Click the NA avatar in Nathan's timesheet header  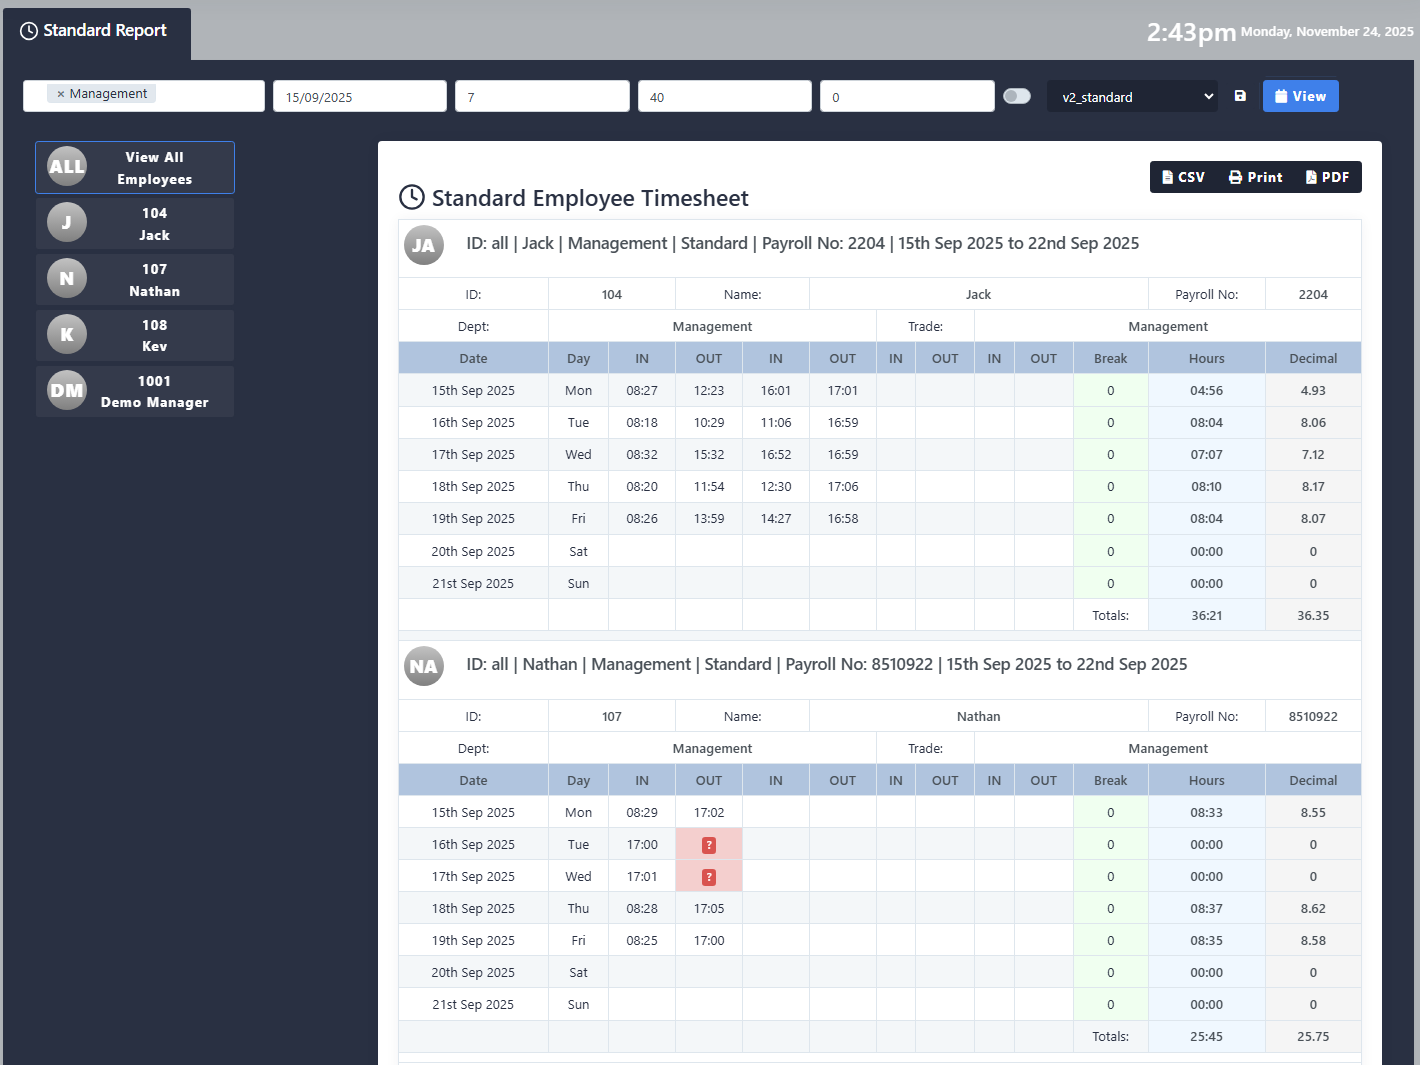(x=424, y=666)
